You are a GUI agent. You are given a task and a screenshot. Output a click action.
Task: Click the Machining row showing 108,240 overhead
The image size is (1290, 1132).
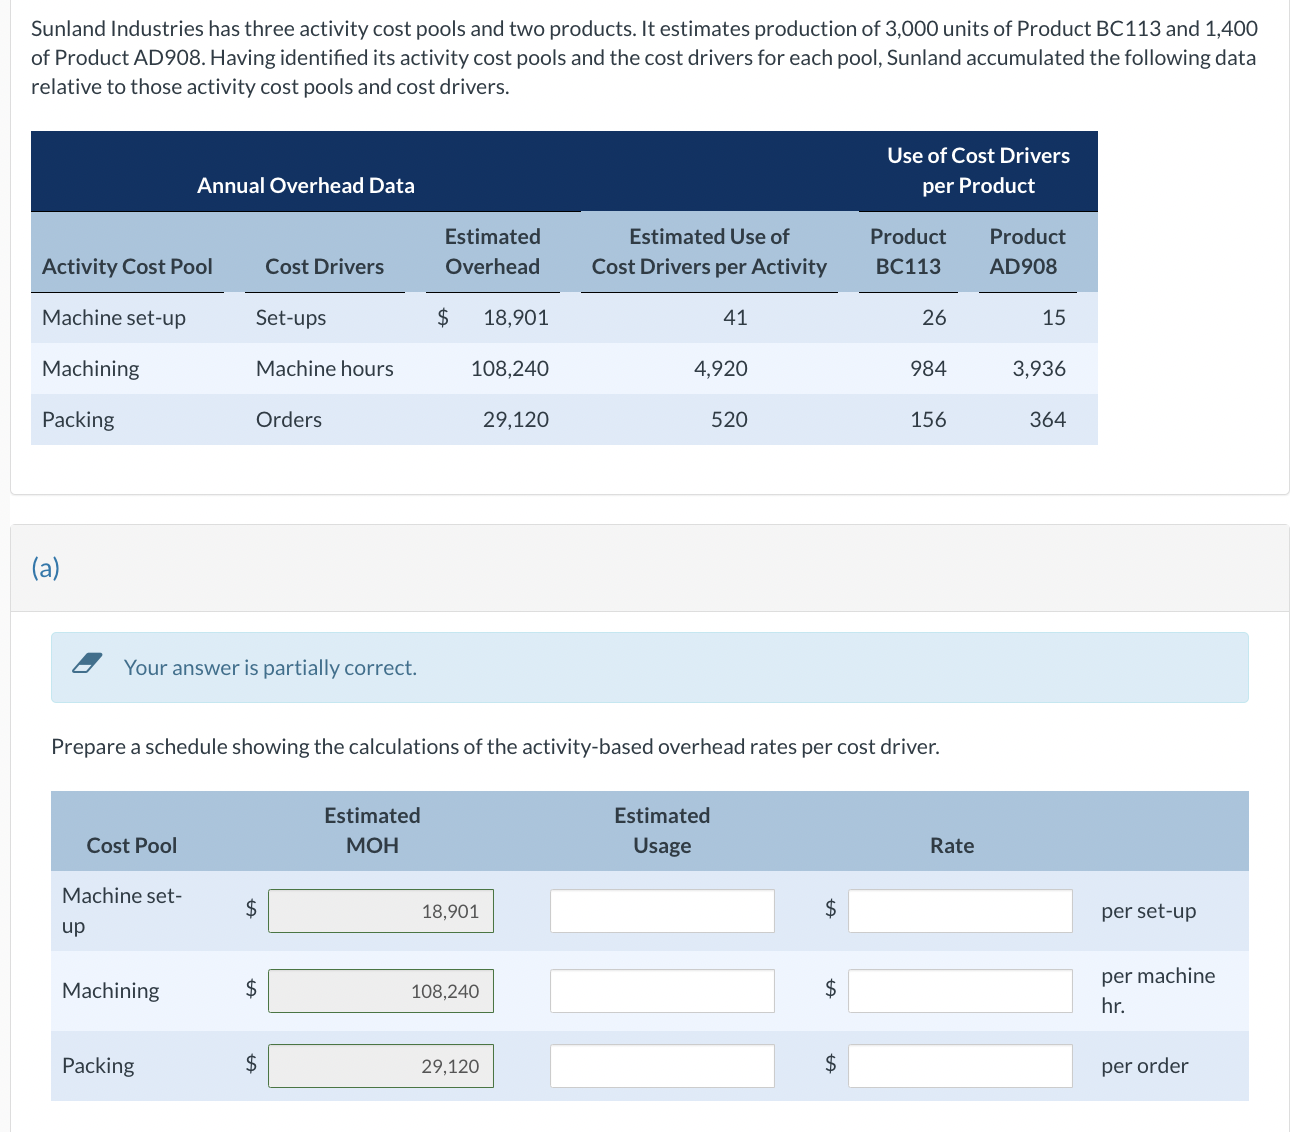(x=400, y=368)
